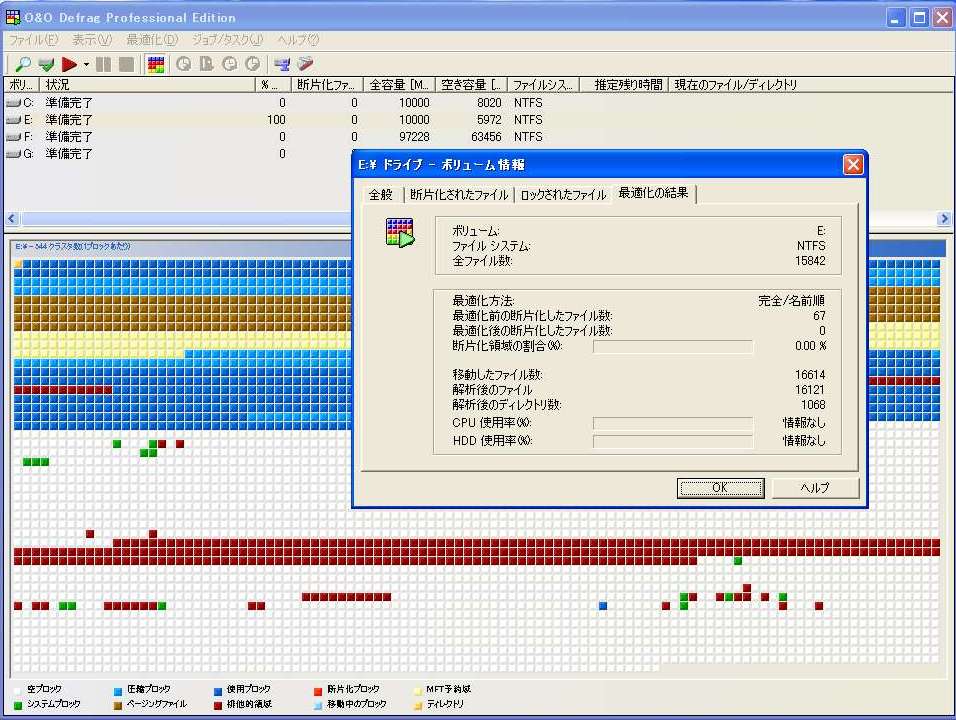Select the E: drive row icon

[13, 120]
